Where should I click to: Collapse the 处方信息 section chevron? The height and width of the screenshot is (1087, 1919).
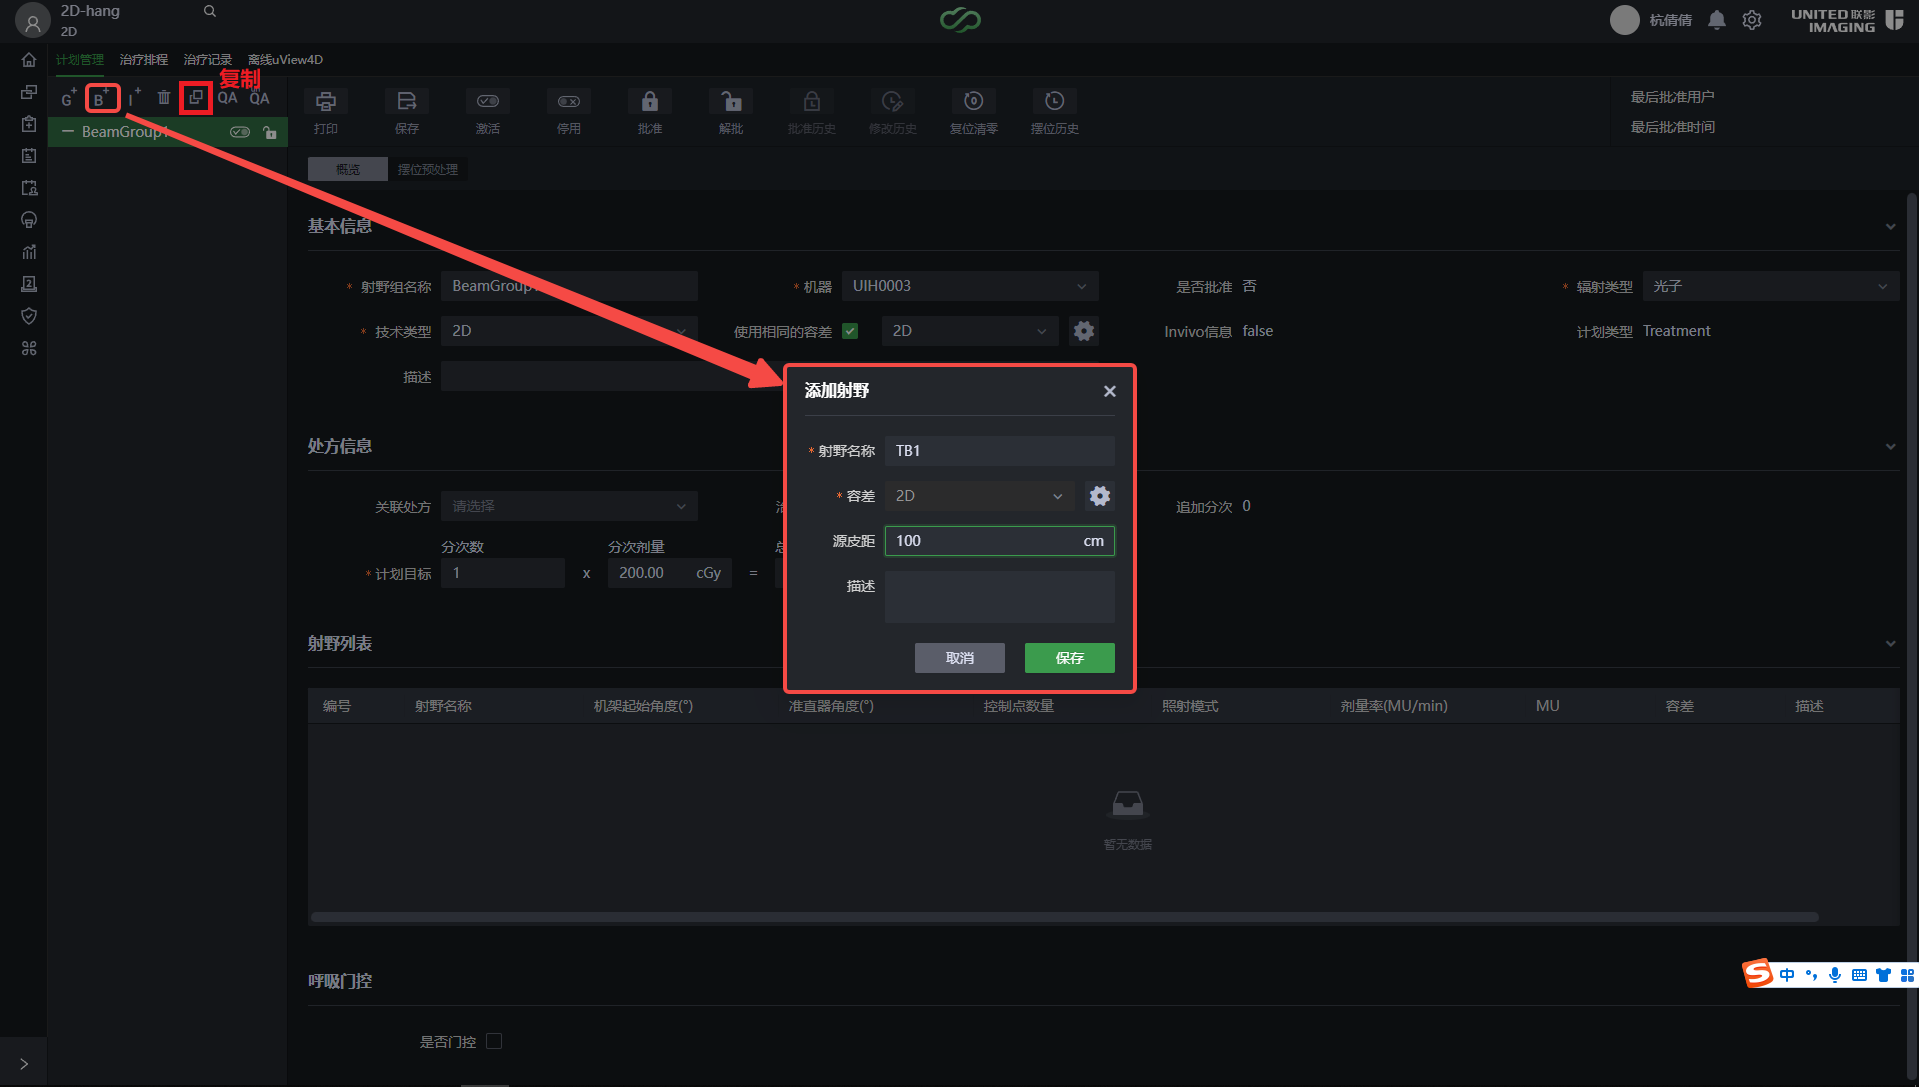pyautogui.click(x=1890, y=446)
